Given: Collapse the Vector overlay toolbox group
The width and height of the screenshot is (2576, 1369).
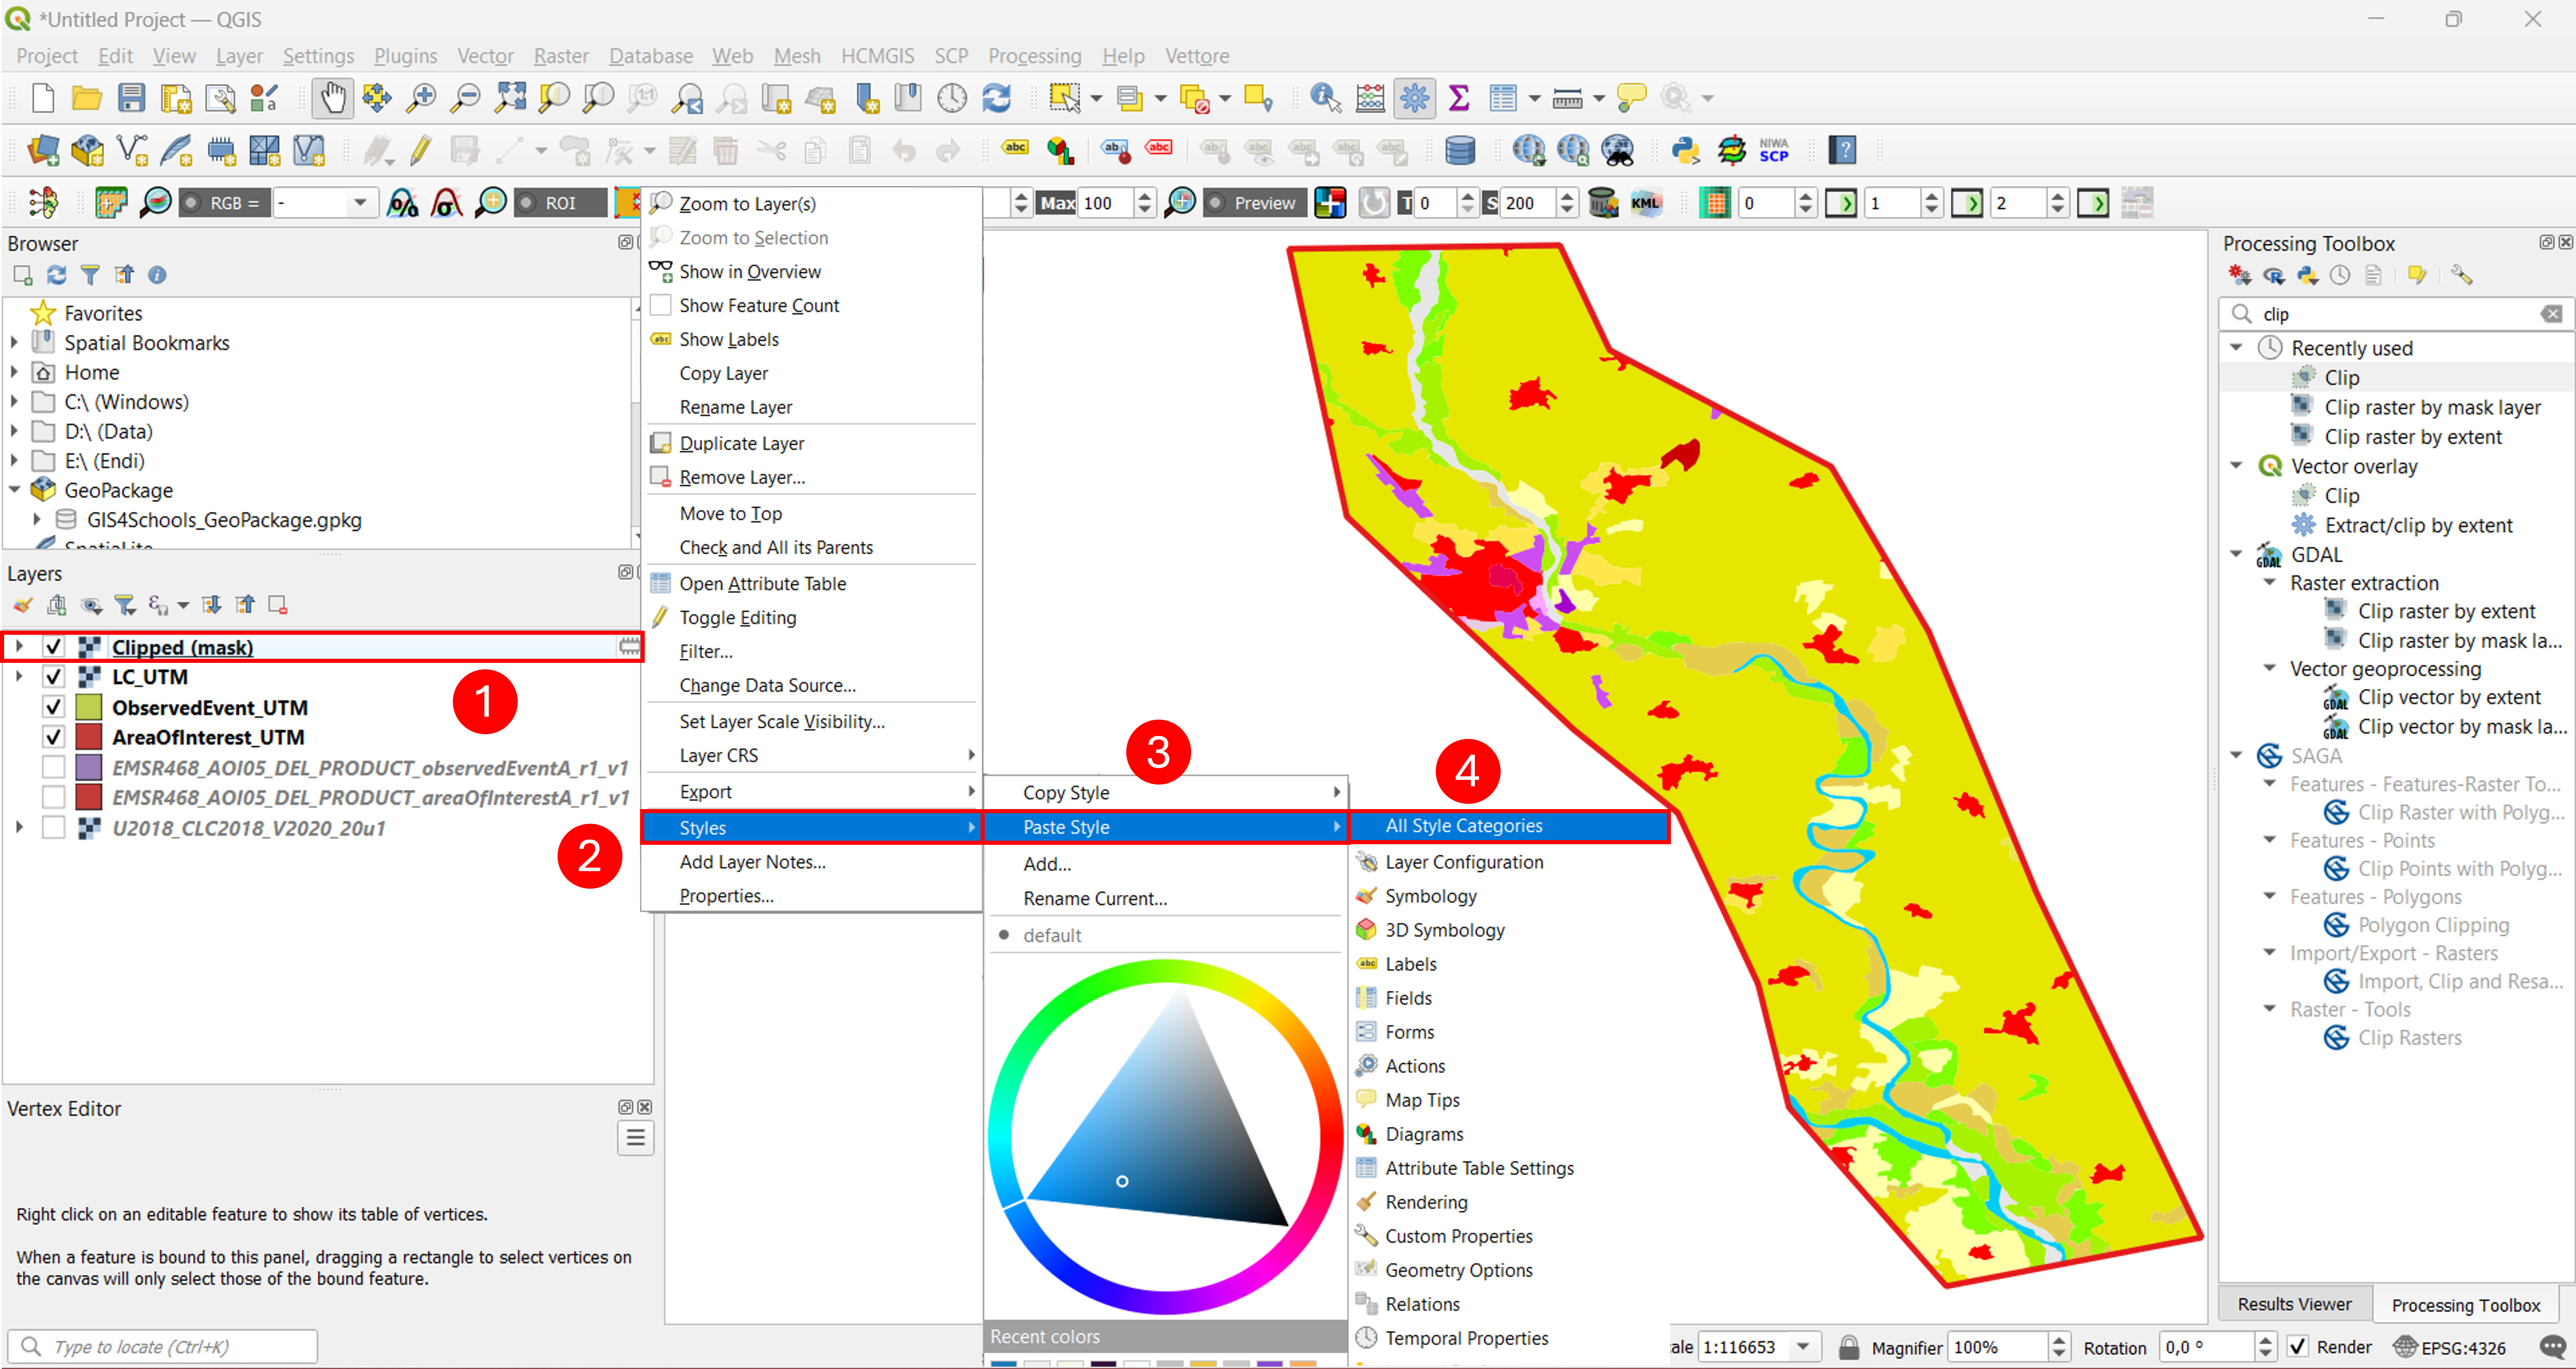Looking at the screenshot, I should (x=2237, y=466).
